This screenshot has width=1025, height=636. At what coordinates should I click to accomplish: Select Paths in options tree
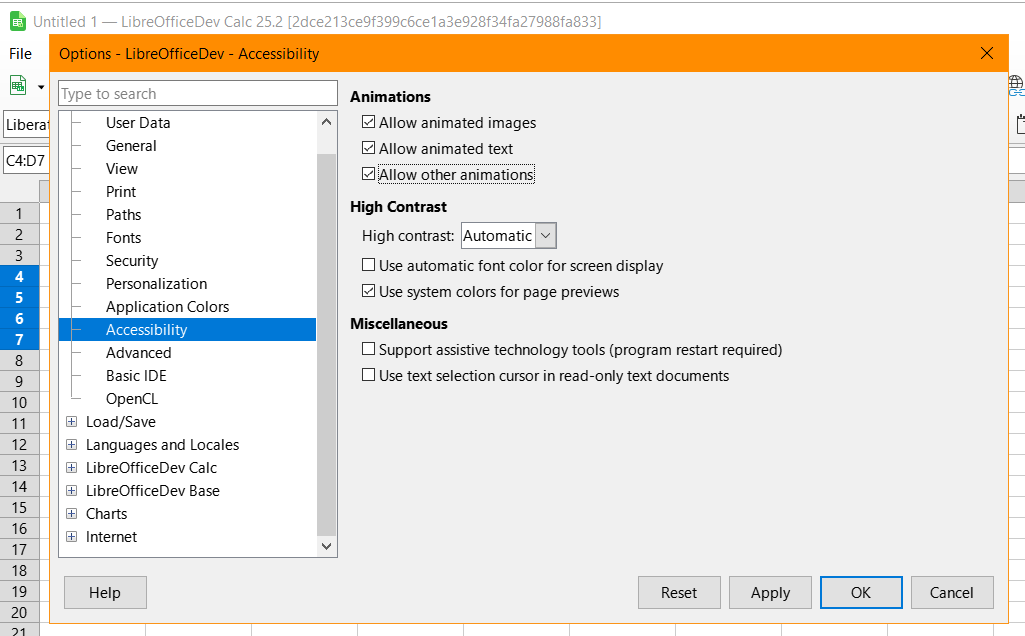point(124,214)
